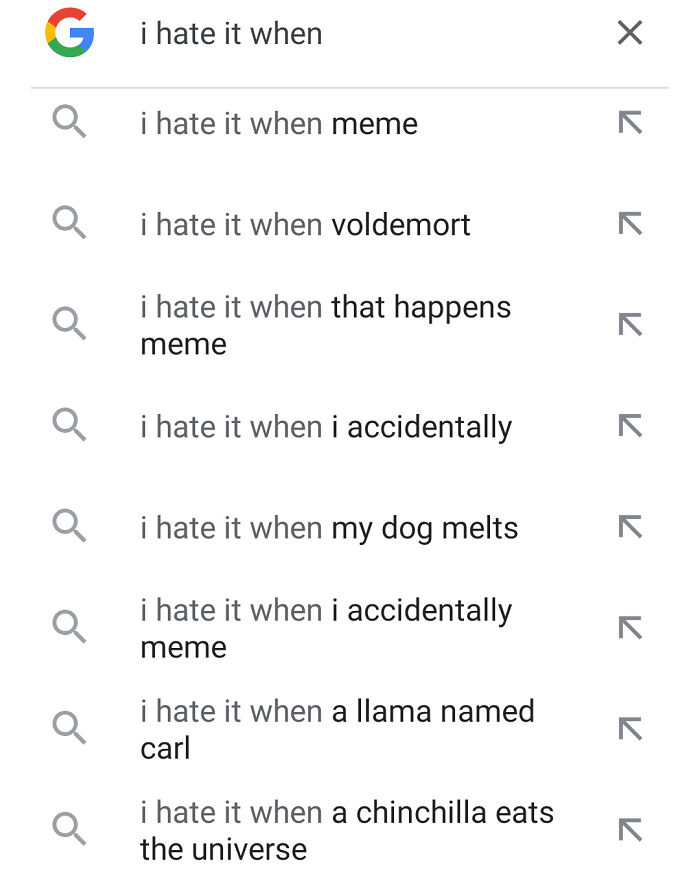Click the magnifier icon beside 'i hate it when meme'
700x887 pixels.
[69, 123]
